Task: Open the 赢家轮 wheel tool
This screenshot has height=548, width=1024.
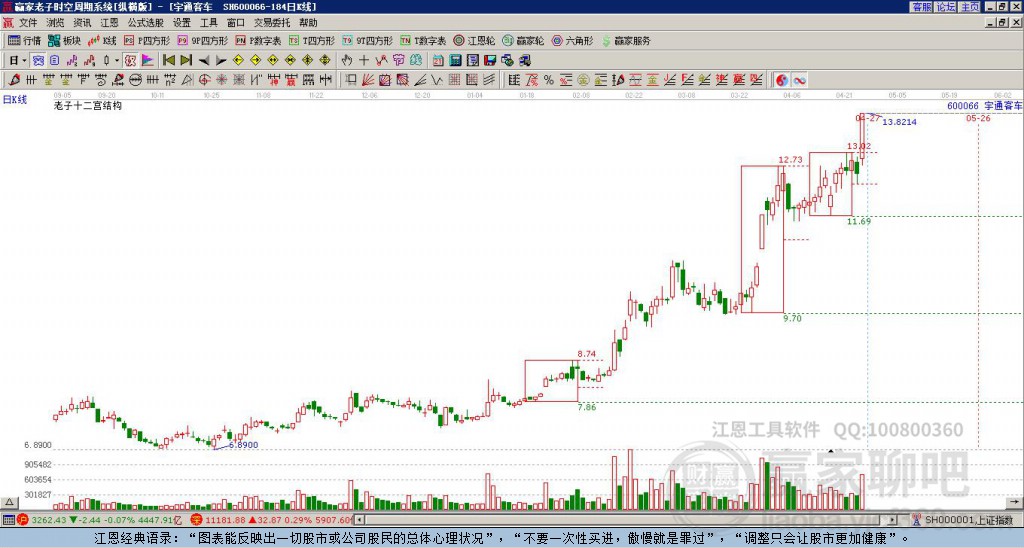Action: pos(523,40)
